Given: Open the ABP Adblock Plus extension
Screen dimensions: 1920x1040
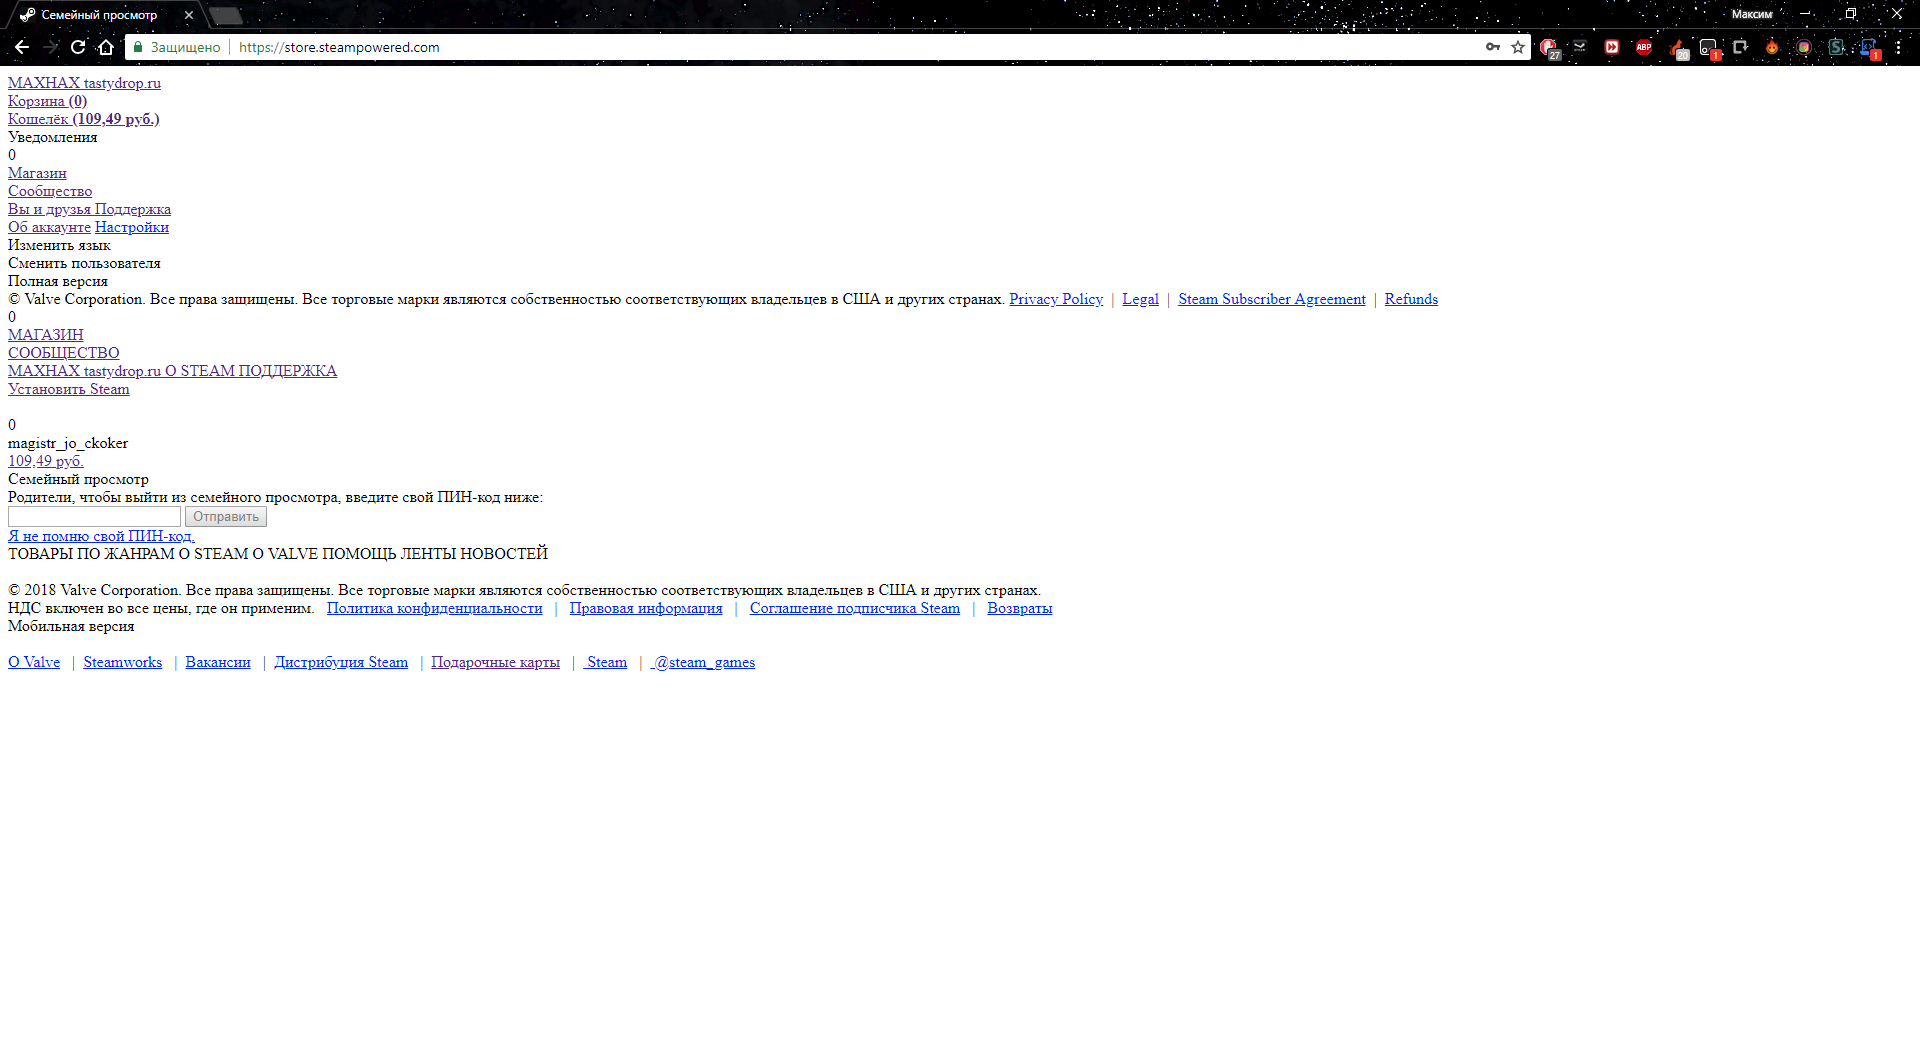Looking at the screenshot, I should tap(1644, 47).
